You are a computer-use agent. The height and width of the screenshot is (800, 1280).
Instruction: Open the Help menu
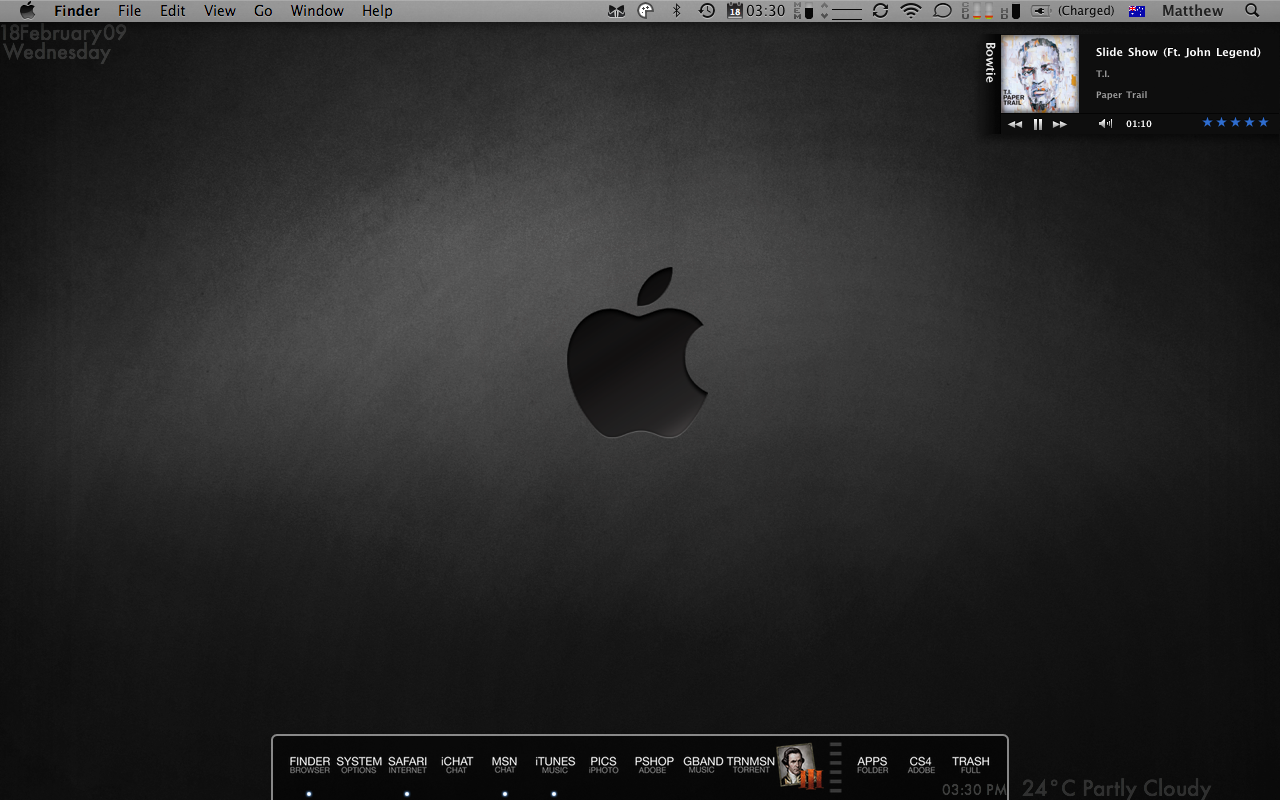(x=377, y=11)
